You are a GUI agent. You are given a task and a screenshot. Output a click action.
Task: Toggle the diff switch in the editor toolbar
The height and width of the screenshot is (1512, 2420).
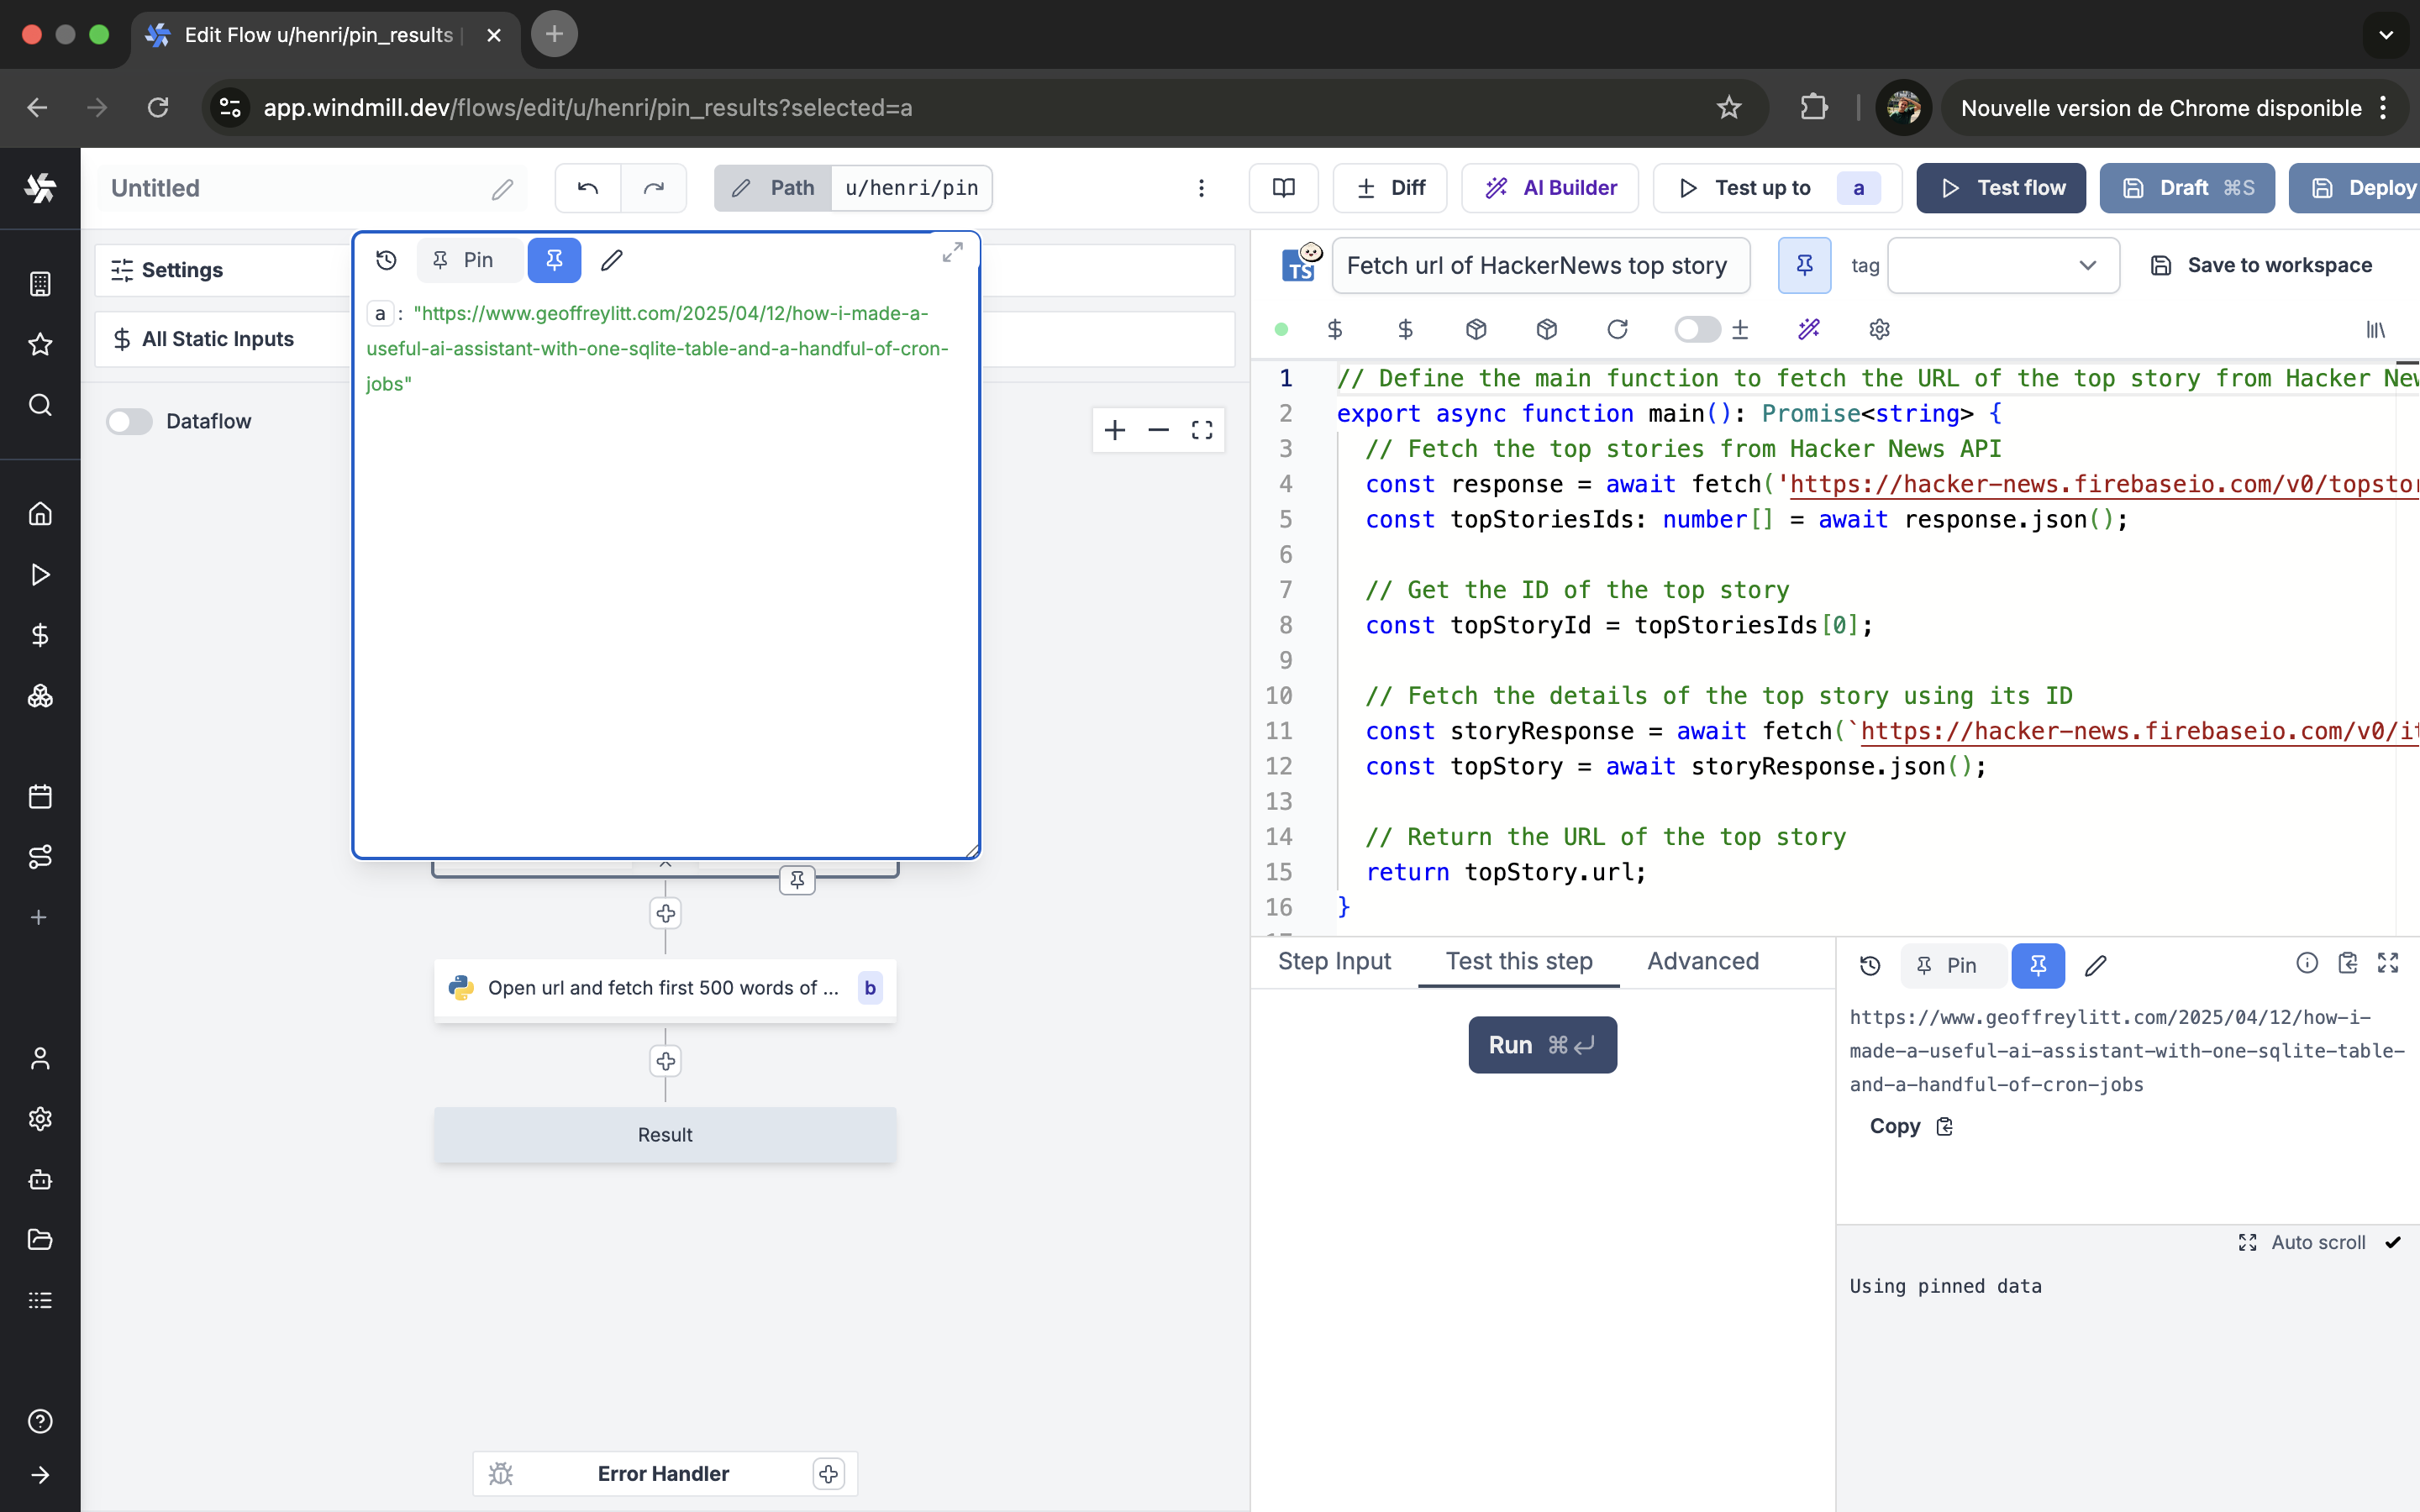pyautogui.click(x=1697, y=329)
